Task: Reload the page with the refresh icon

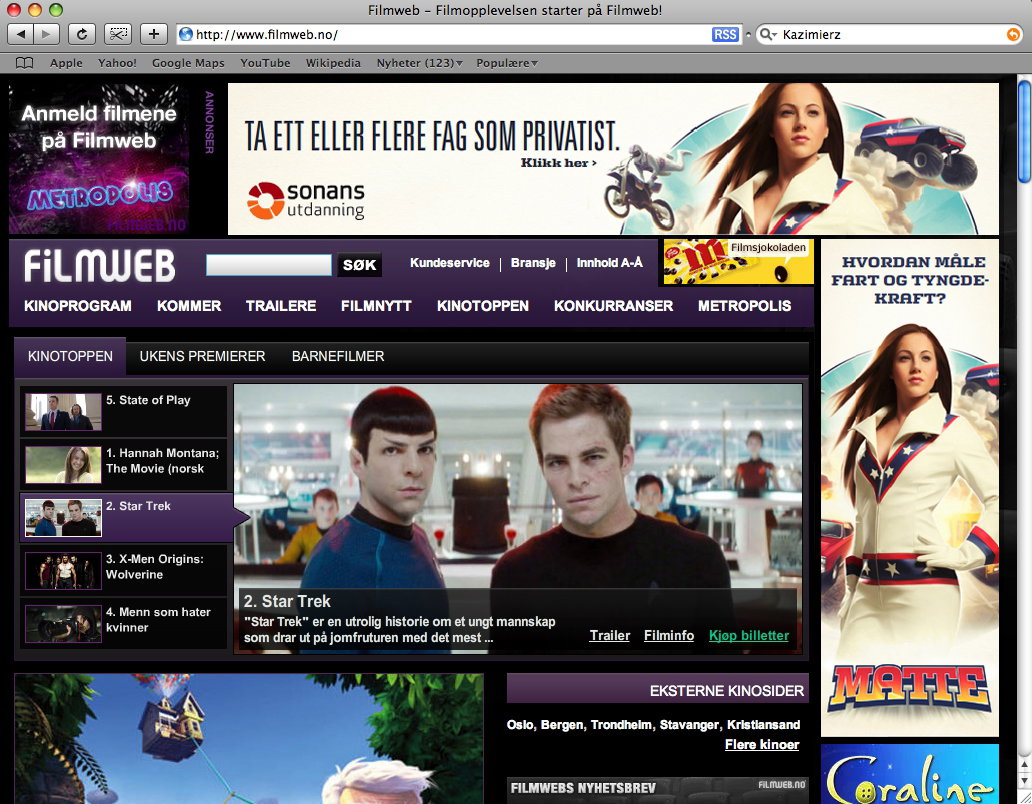Action: pyautogui.click(x=82, y=34)
